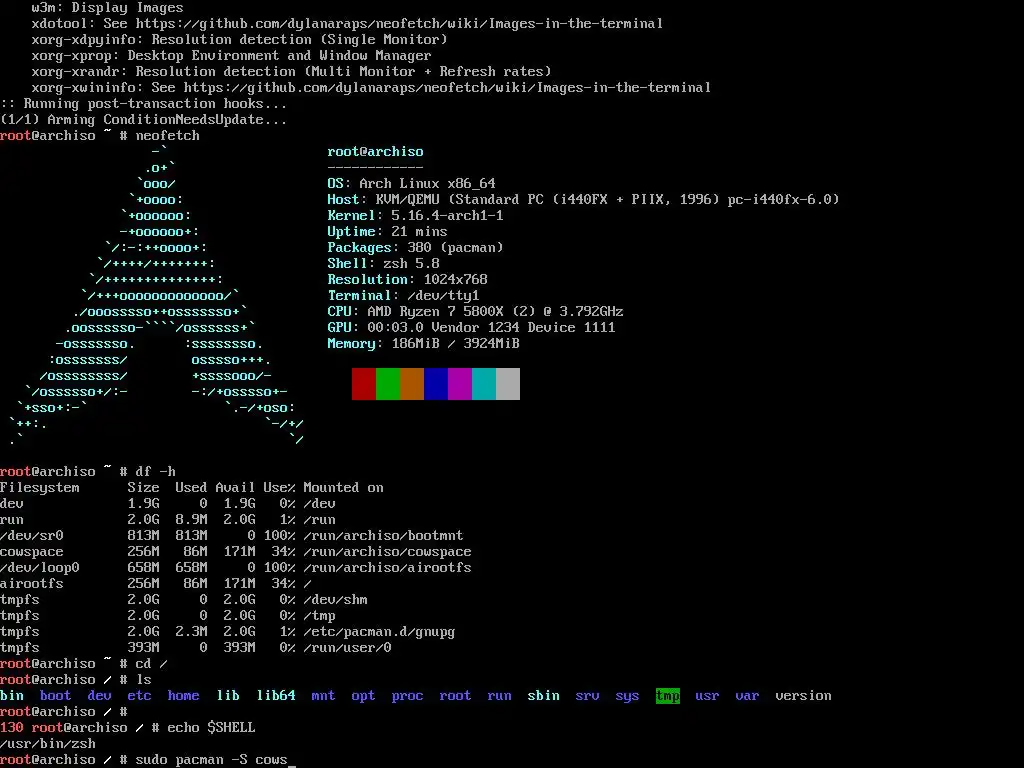This screenshot has height=768, width=1024.
Task: Click the /run/user/0 mount point
Action: click(347, 648)
